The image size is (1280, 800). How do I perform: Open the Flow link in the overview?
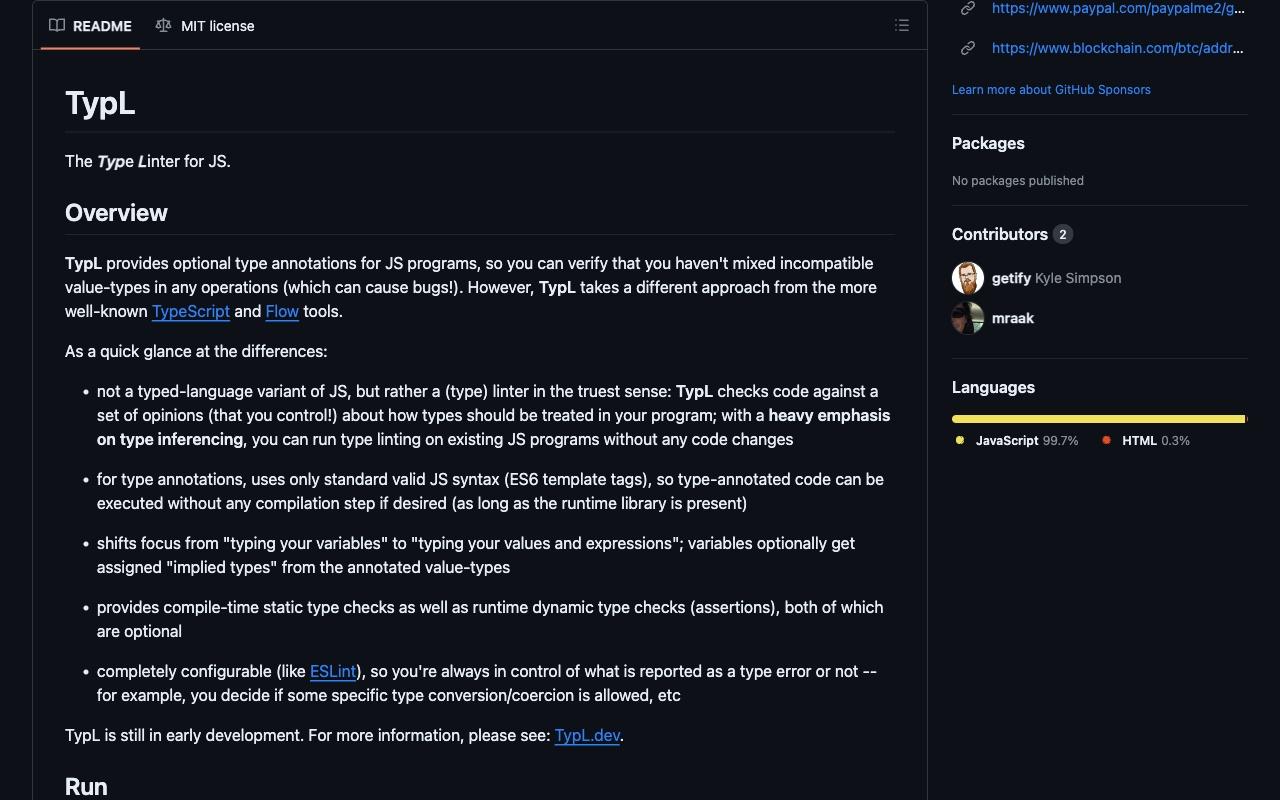tap(282, 311)
